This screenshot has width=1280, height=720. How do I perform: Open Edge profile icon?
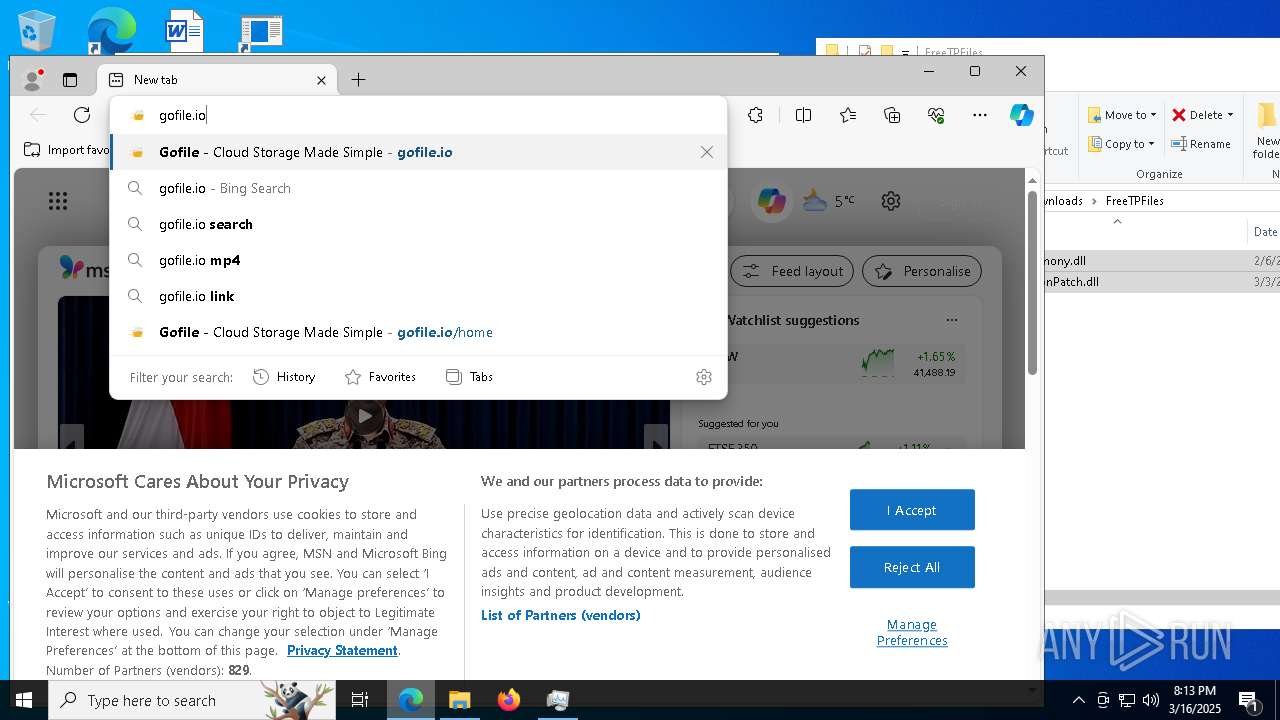(x=34, y=80)
